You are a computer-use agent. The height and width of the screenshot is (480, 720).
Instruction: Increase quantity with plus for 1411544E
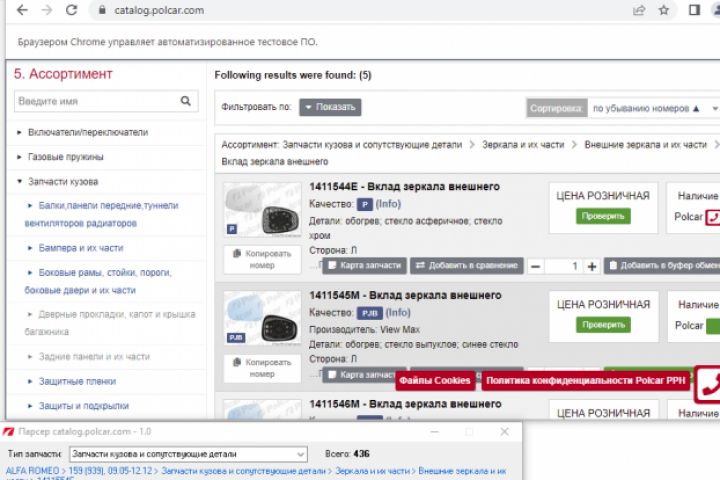click(592, 266)
